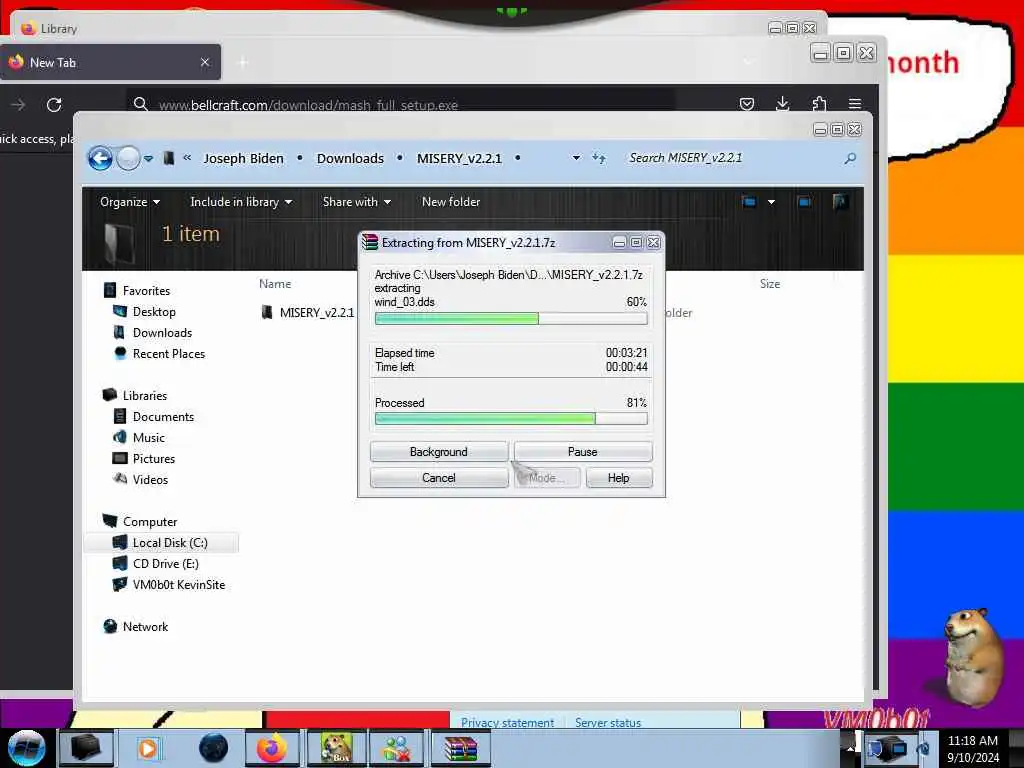Open the Documents library
The width and height of the screenshot is (1024, 768).
tap(163, 417)
